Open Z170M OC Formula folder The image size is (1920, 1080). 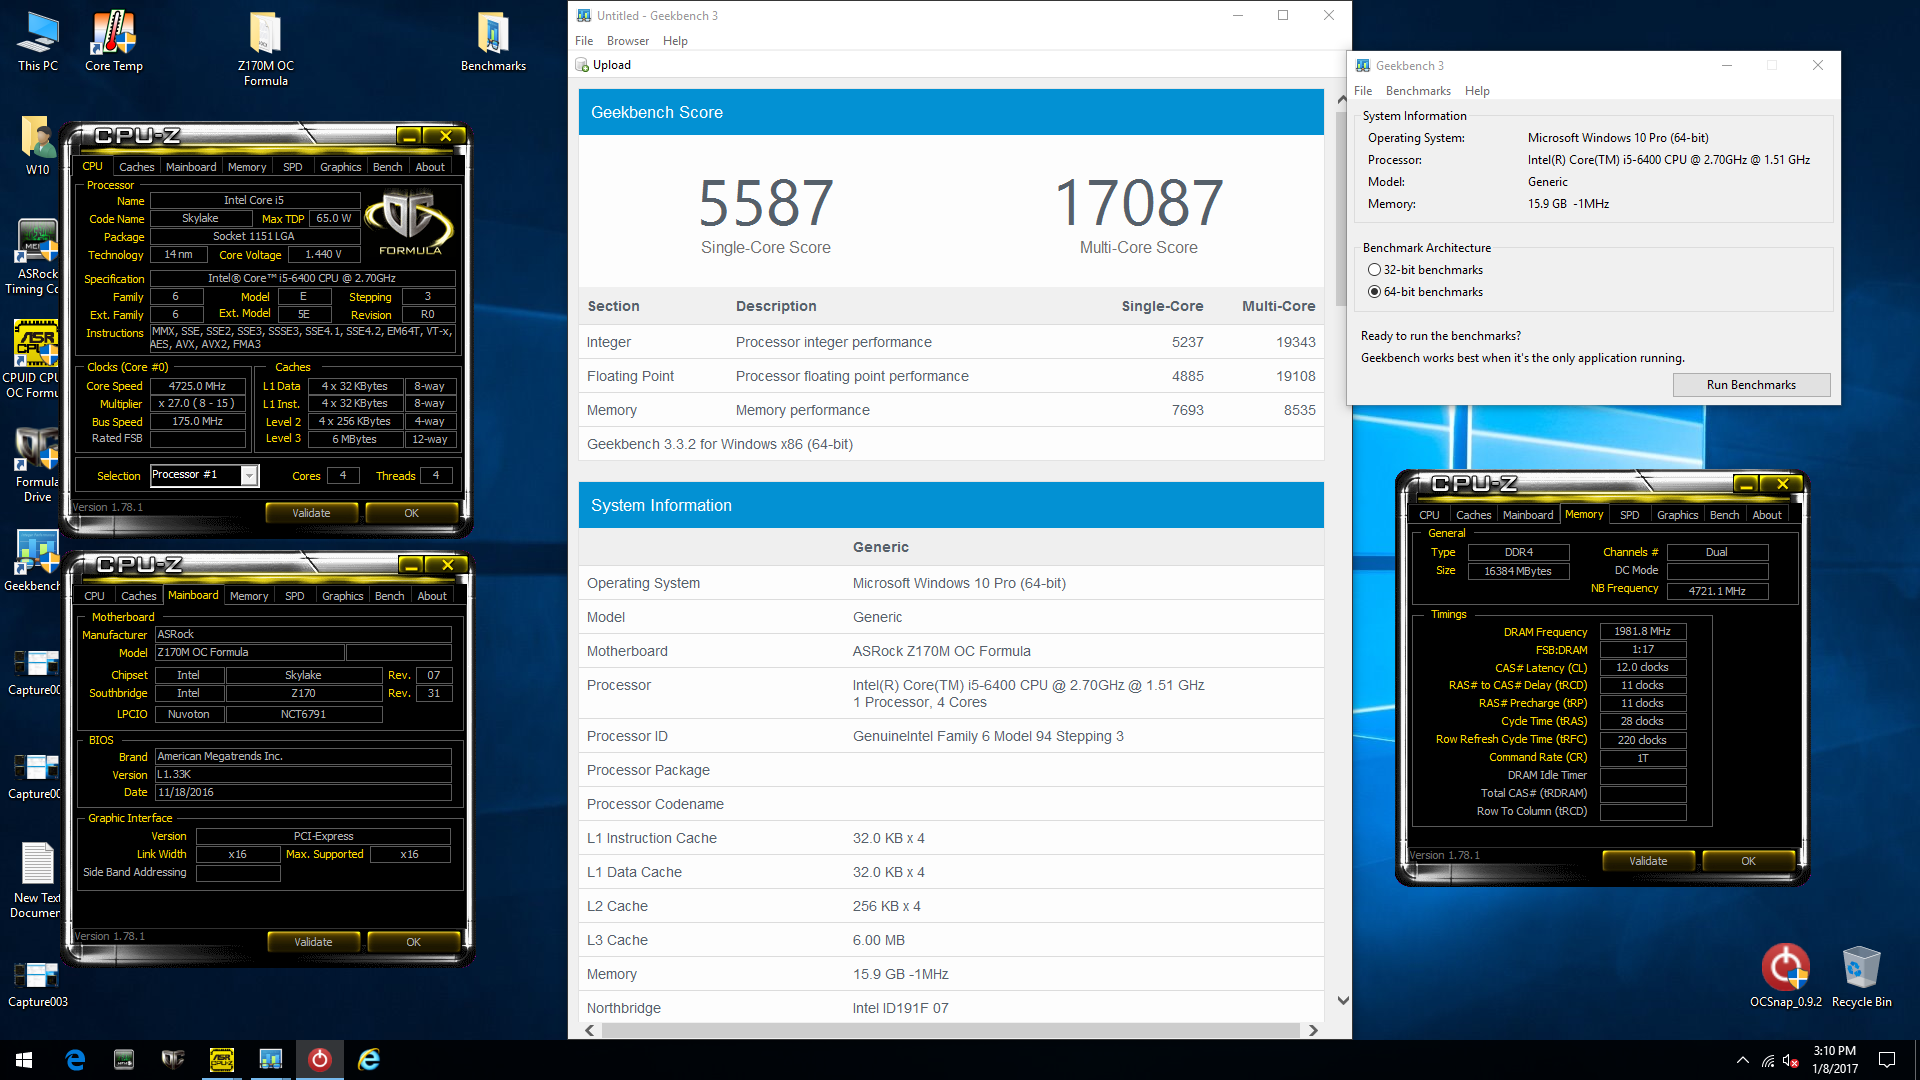(265, 49)
